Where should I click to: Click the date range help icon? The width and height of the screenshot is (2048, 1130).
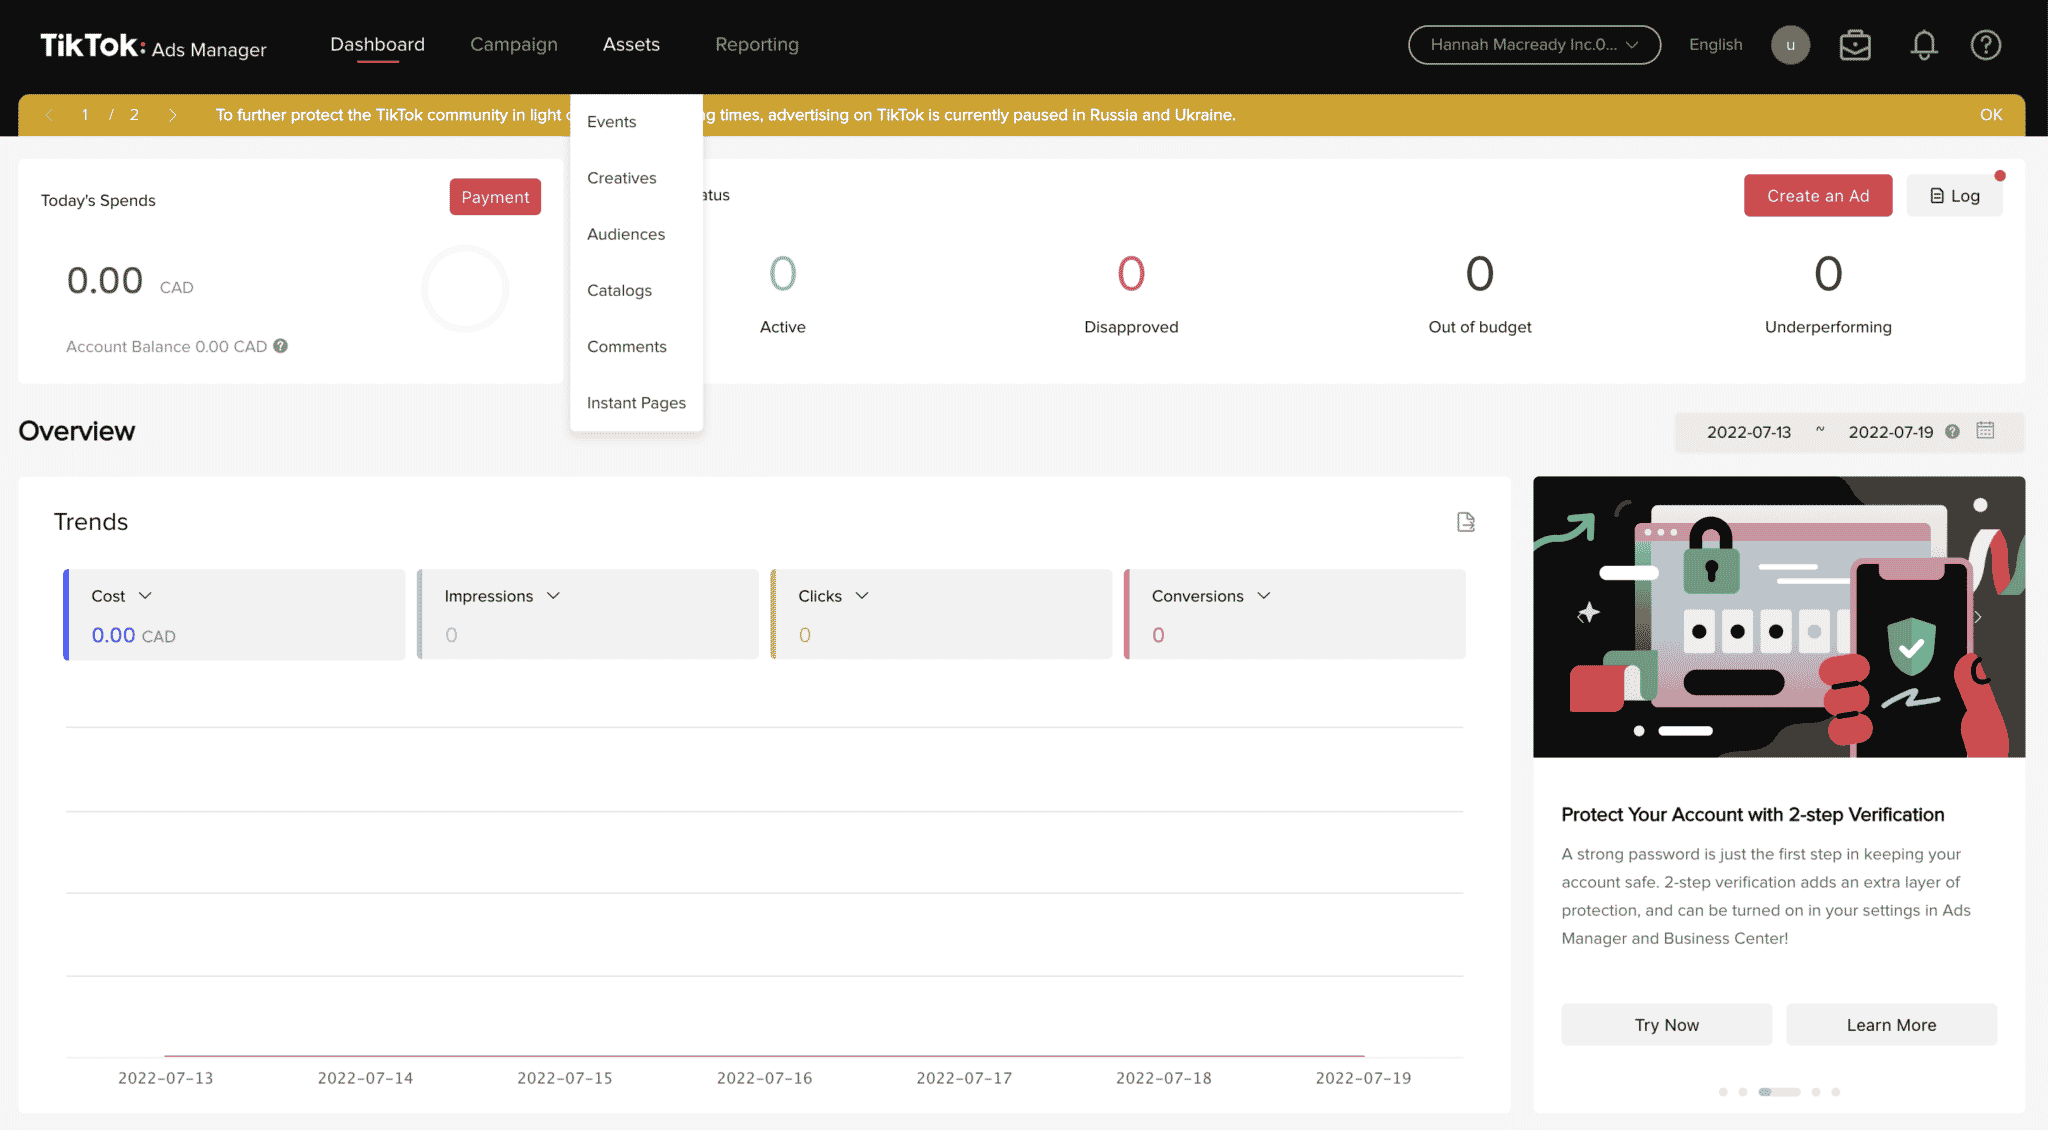pos(1952,432)
